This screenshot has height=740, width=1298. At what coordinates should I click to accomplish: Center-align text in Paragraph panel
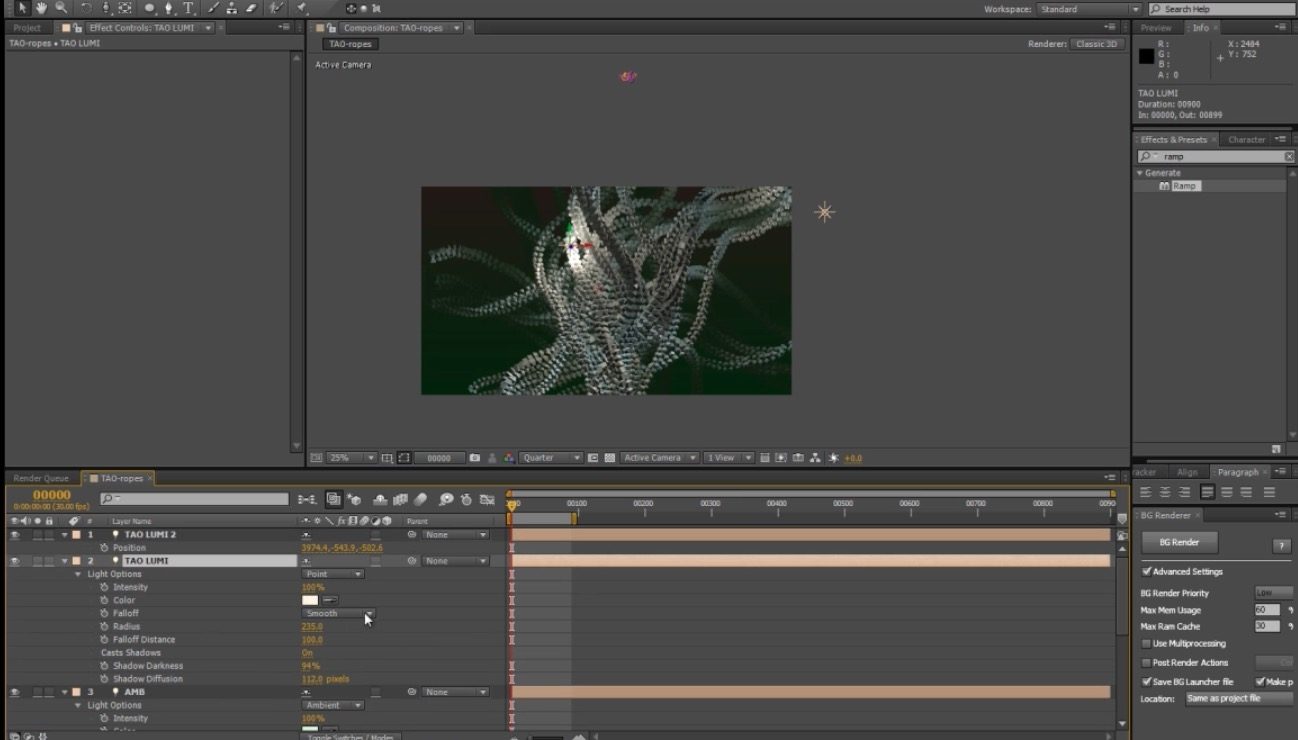coord(1165,492)
